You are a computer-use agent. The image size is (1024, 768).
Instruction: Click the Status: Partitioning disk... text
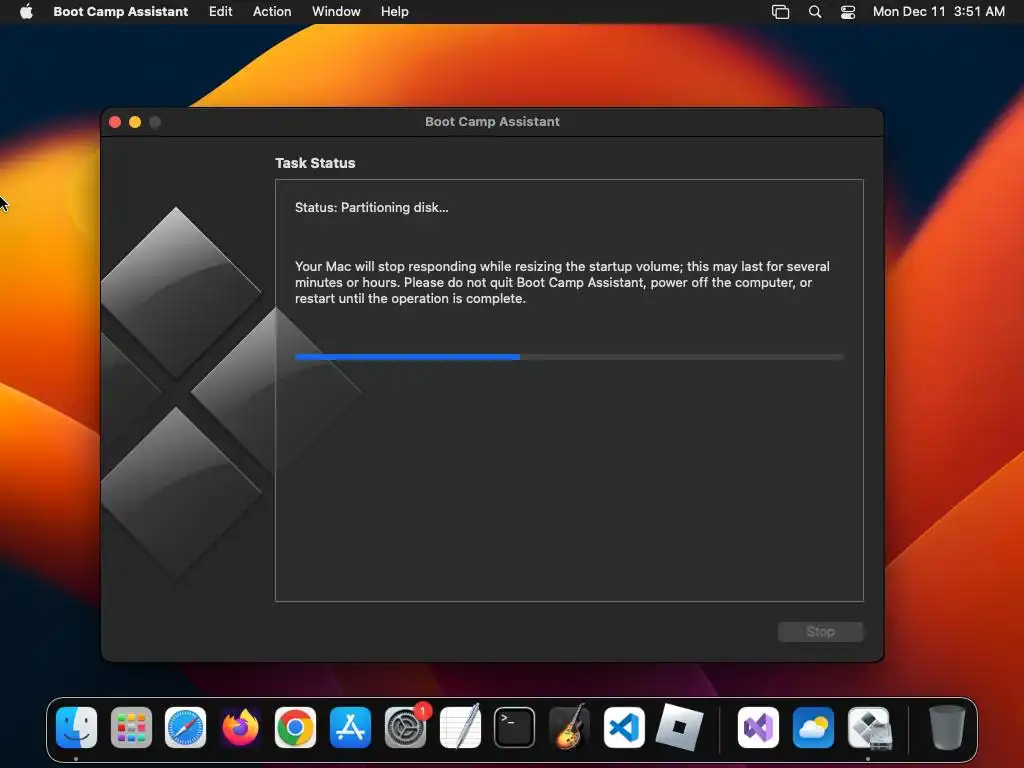coord(372,208)
